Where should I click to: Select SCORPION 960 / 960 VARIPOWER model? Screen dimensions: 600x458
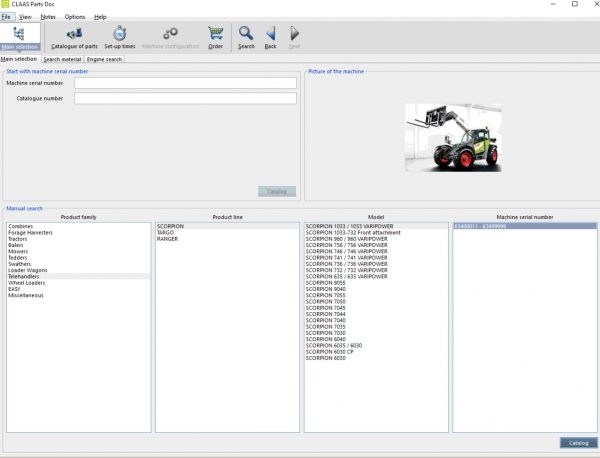point(376,239)
